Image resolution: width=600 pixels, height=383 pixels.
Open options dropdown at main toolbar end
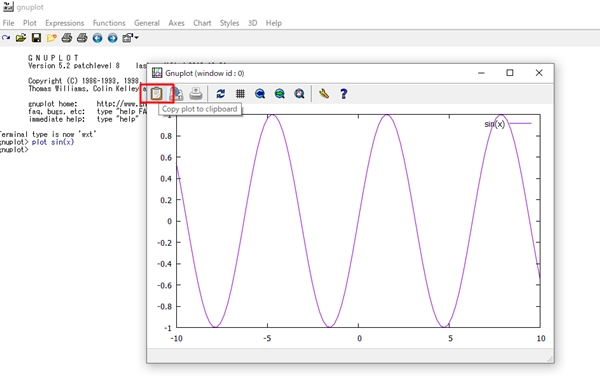130,38
